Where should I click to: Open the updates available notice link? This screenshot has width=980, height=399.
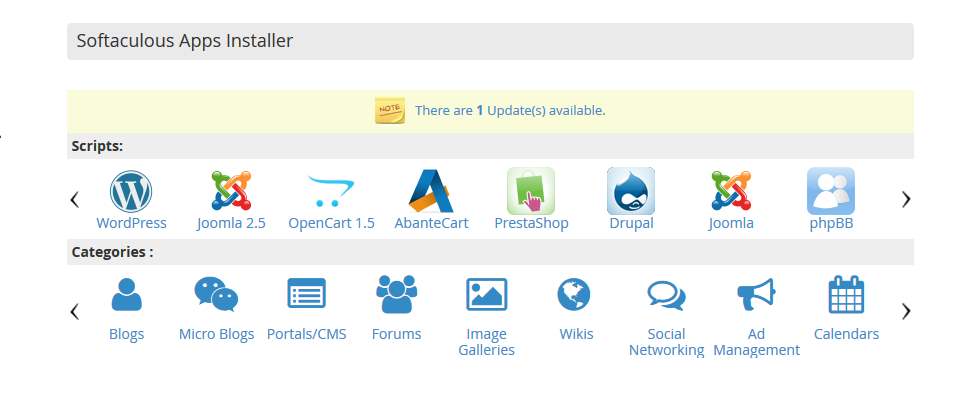[x=510, y=111]
